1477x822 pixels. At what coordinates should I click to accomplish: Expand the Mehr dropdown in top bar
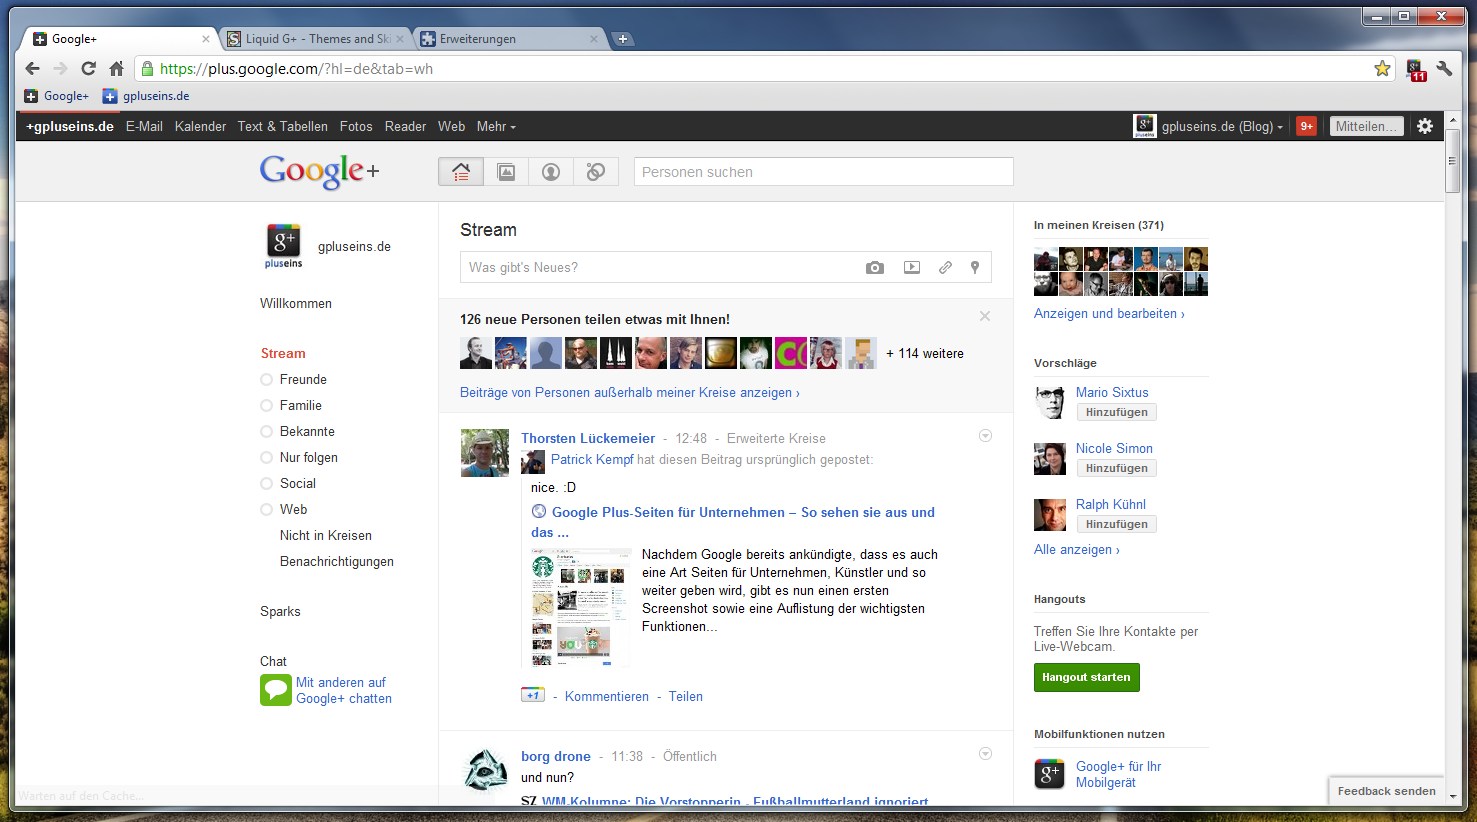click(x=496, y=126)
